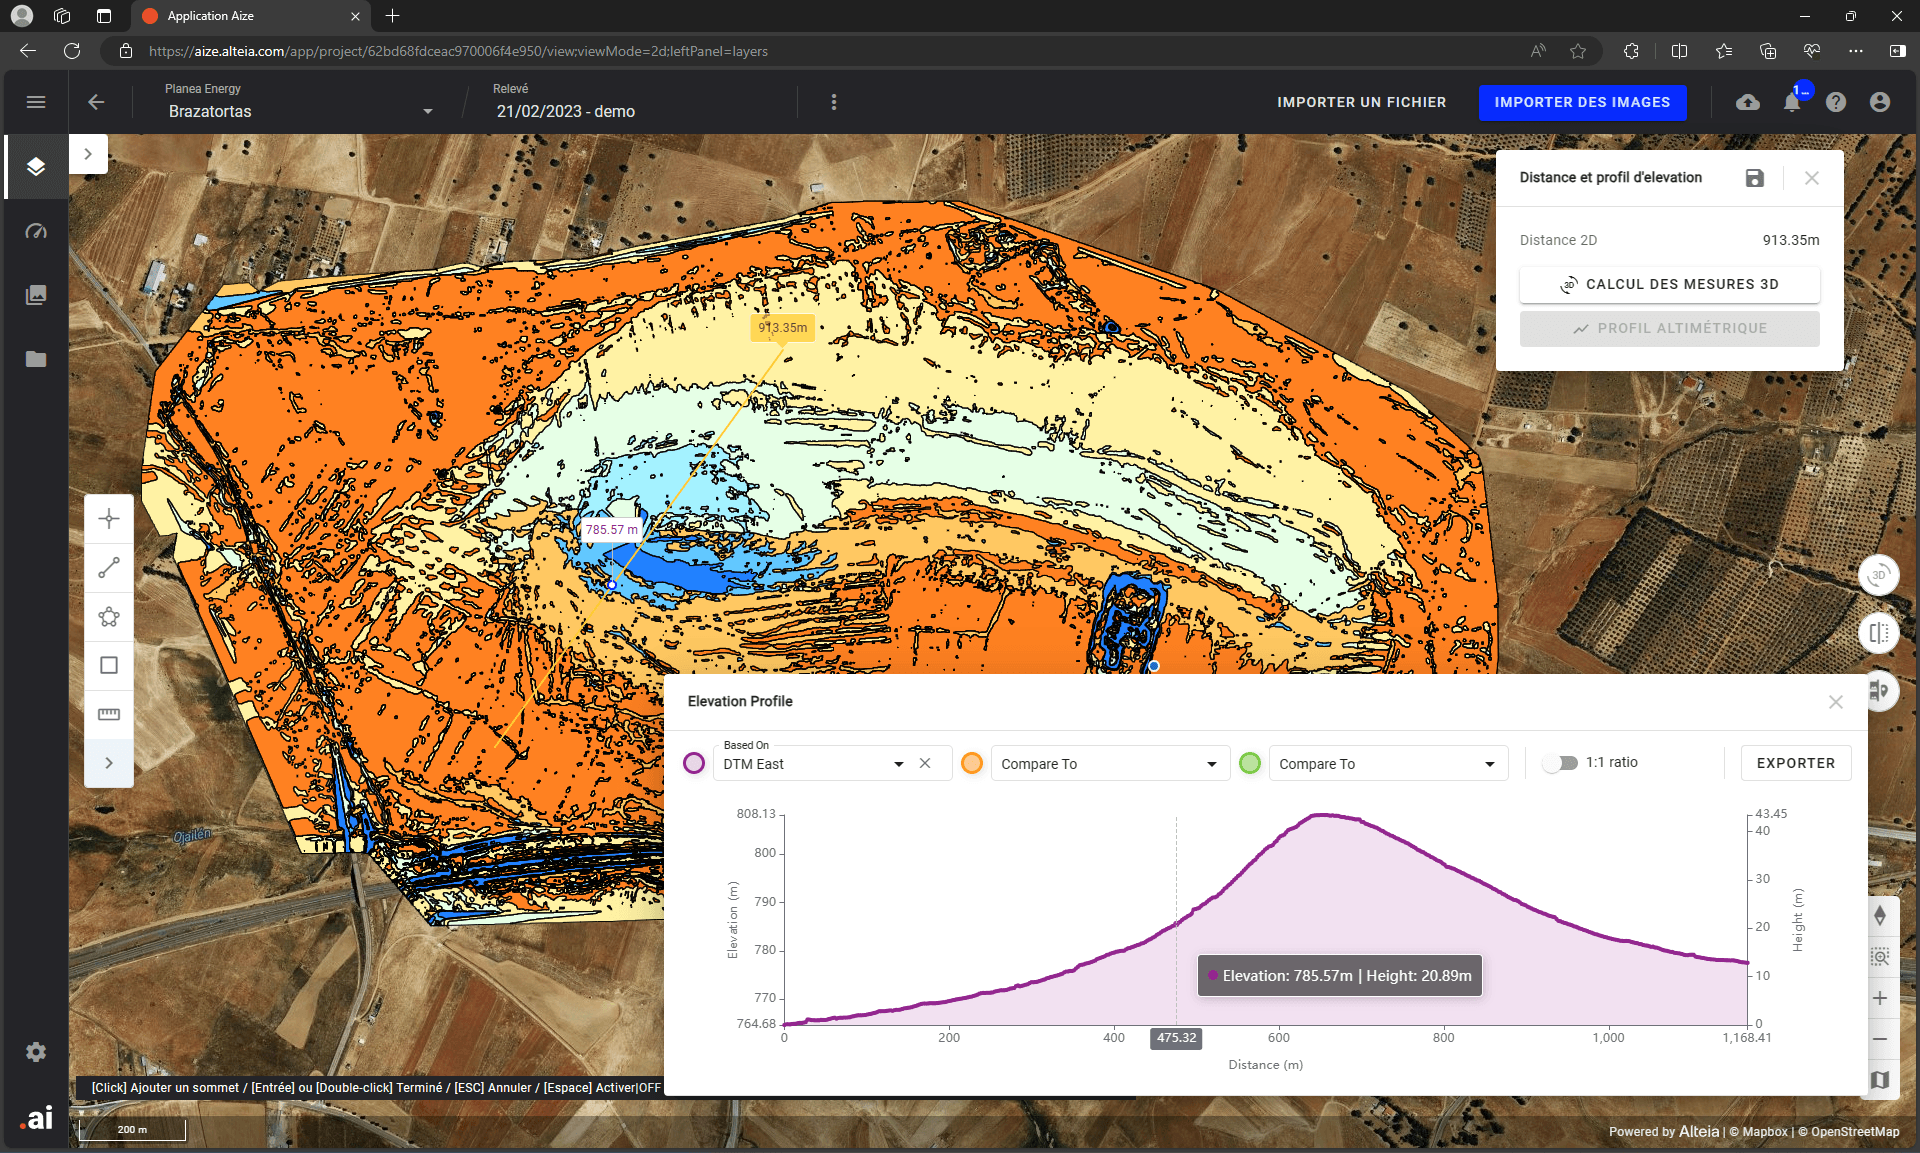Select the point marker tool
Image resolution: width=1920 pixels, height=1153 pixels.
pos(109,519)
